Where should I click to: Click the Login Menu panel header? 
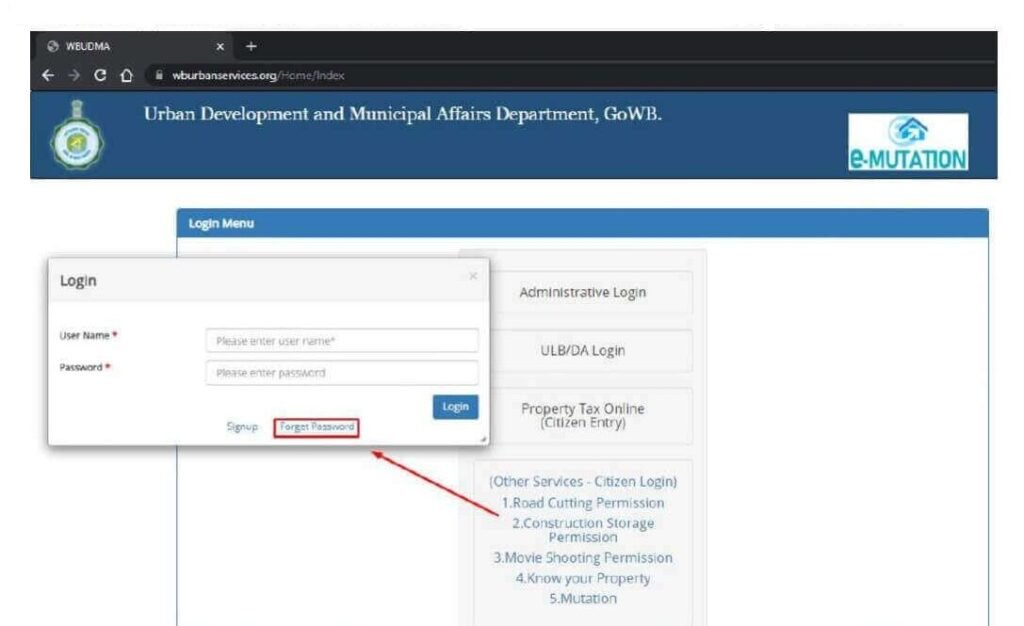click(x=583, y=223)
